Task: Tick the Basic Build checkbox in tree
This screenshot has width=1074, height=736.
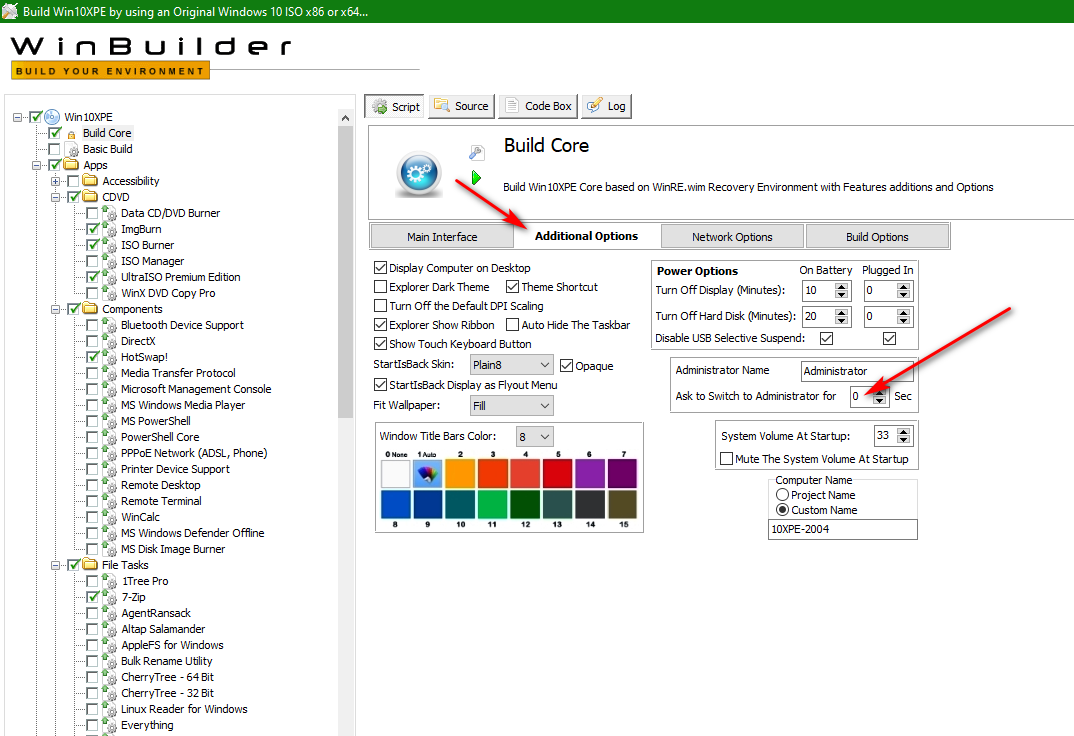Action: pos(54,149)
